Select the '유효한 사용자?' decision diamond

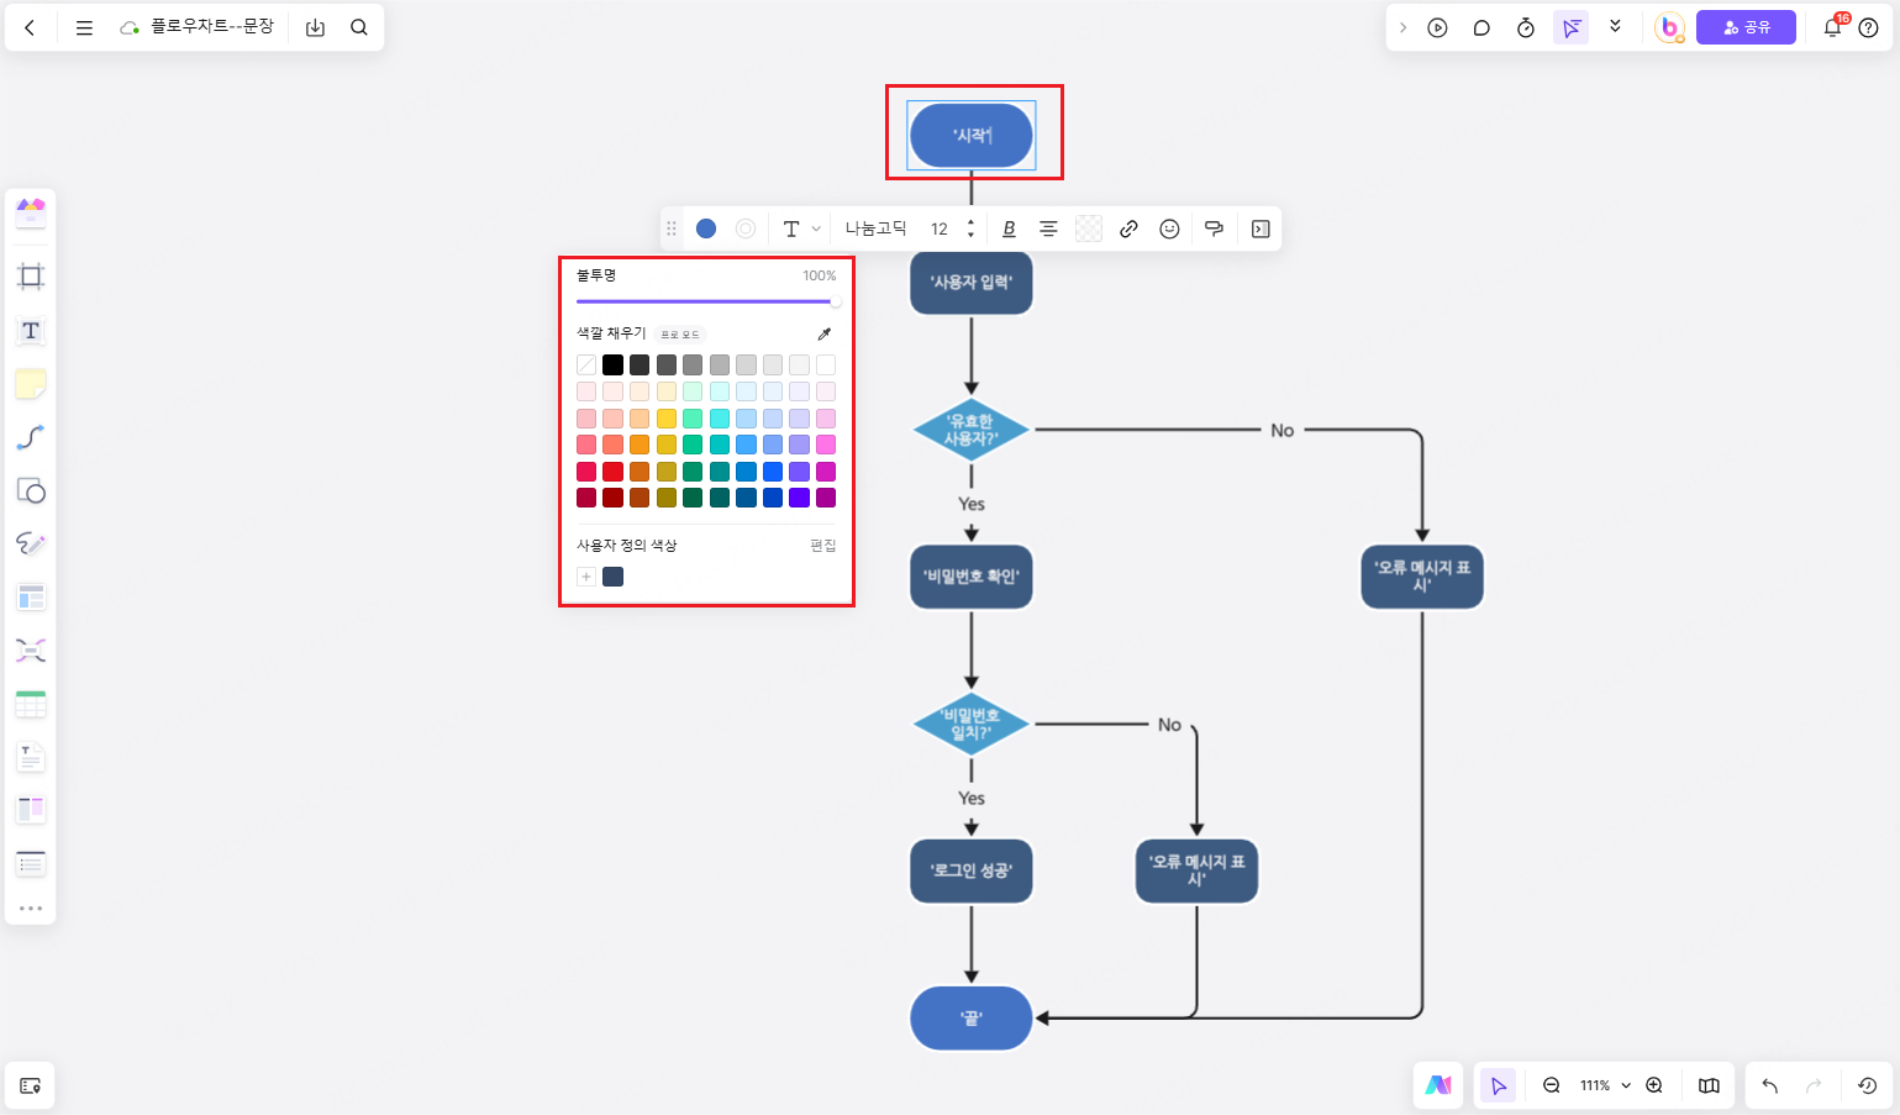click(971, 430)
